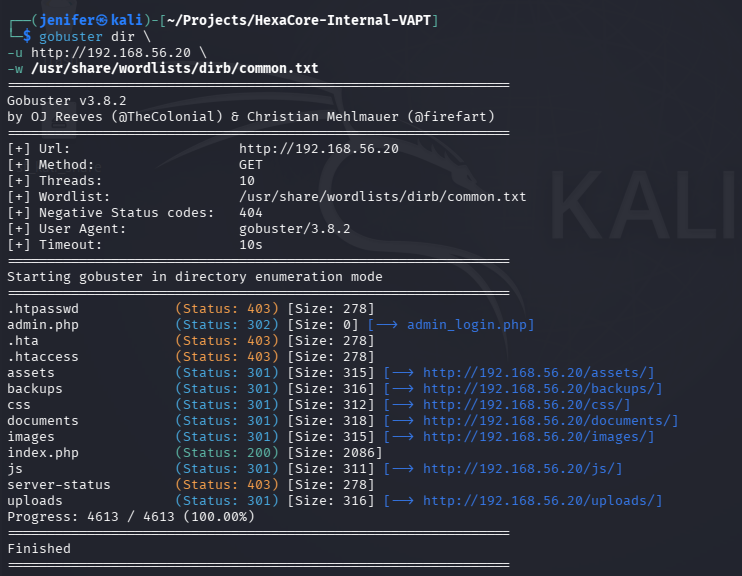
Task: Click the server-status result entry
Action: pos(59,485)
